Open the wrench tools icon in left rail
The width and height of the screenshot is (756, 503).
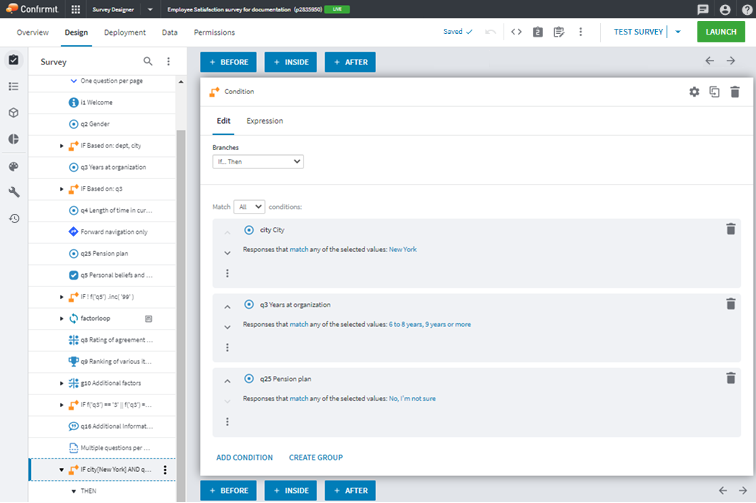tap(14, 192)
